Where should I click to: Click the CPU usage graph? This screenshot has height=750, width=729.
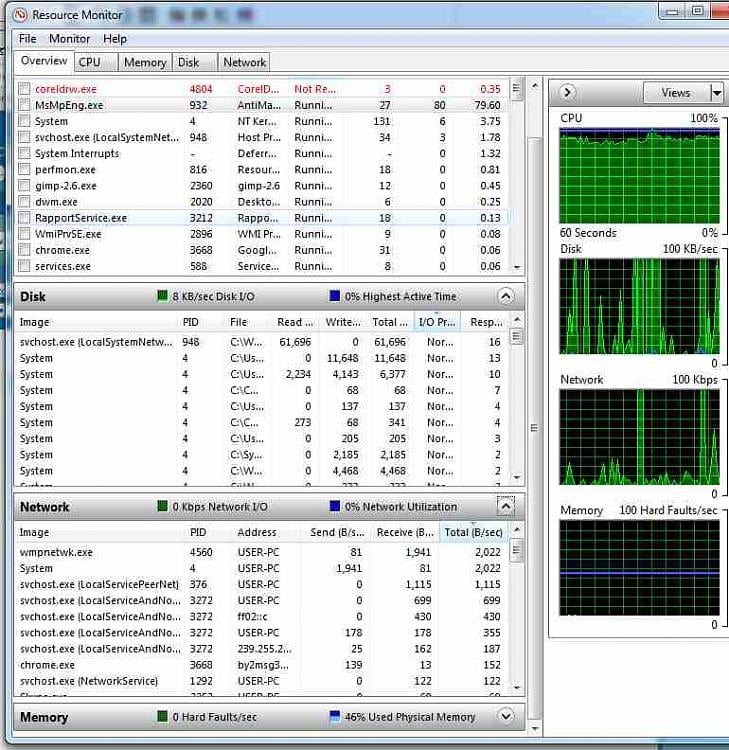click(640, 176)
